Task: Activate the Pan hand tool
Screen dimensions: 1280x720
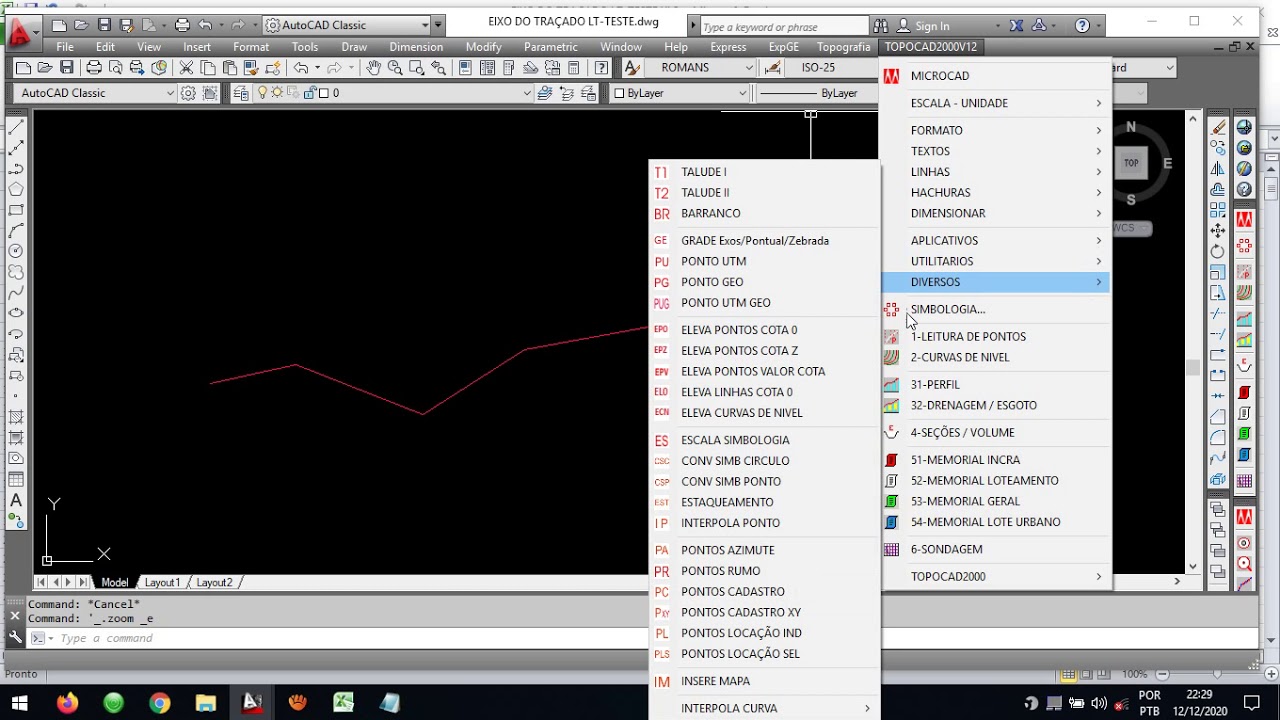Action: [373, 67]
